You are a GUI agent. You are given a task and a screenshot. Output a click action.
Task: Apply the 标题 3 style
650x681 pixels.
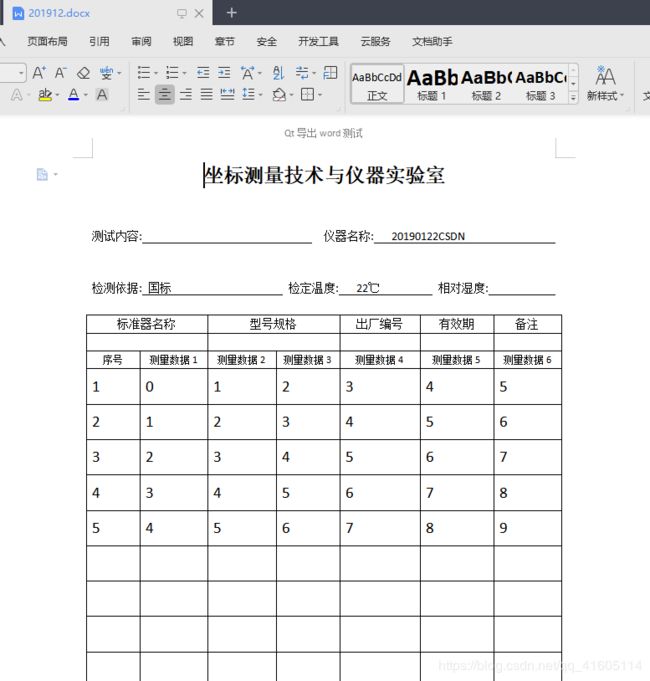coord(541,84)
